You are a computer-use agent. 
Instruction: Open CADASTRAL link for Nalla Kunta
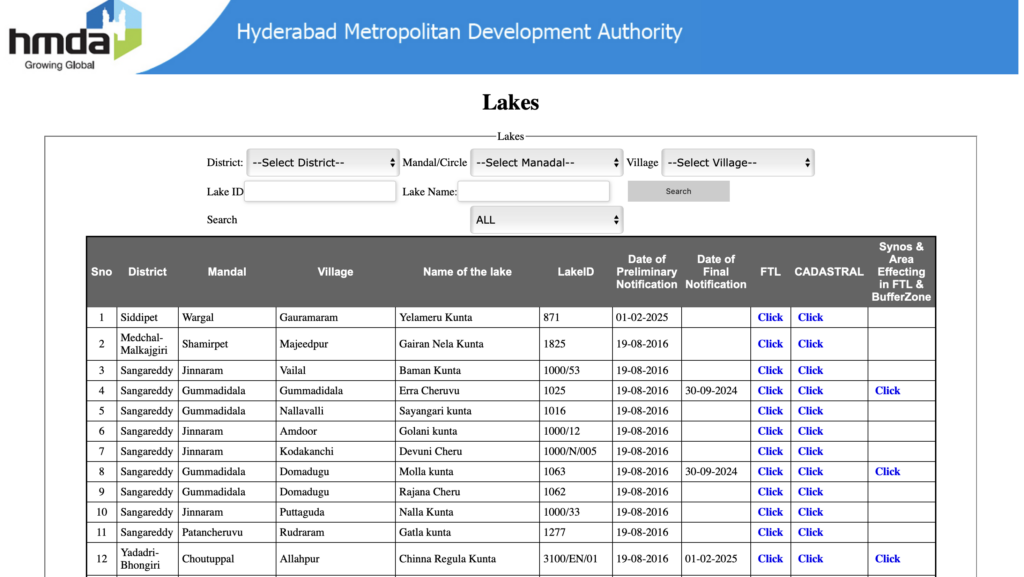810,512
